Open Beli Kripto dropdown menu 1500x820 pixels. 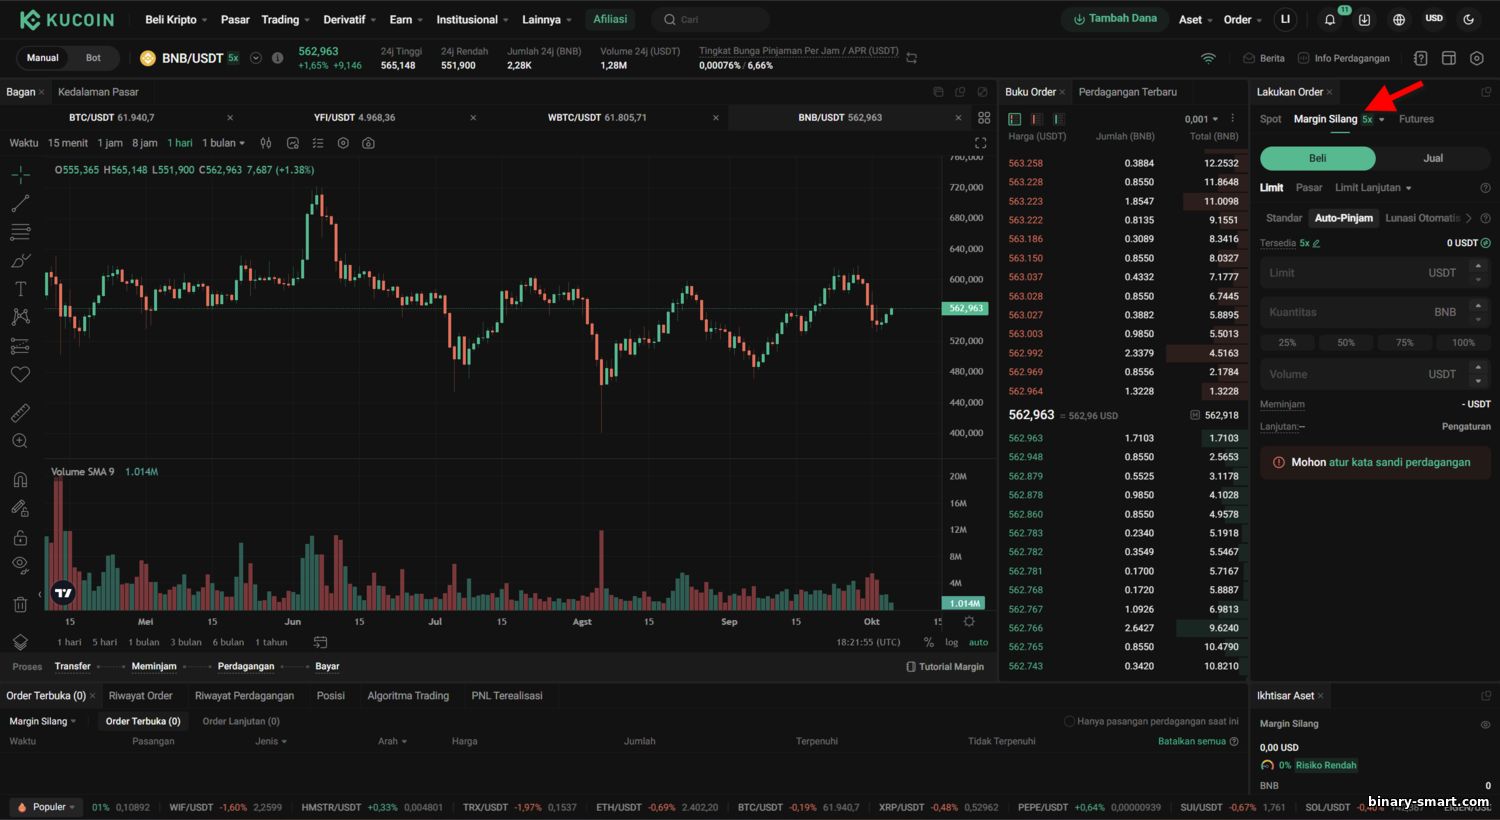[x=176, y=19]
